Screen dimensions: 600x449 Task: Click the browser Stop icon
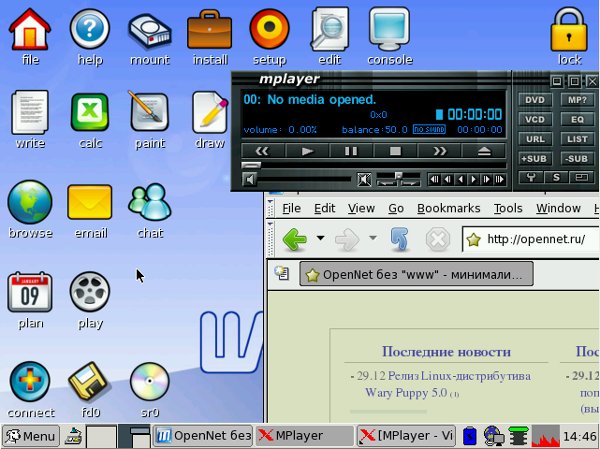pyautogui.click(x=438, y=239)
